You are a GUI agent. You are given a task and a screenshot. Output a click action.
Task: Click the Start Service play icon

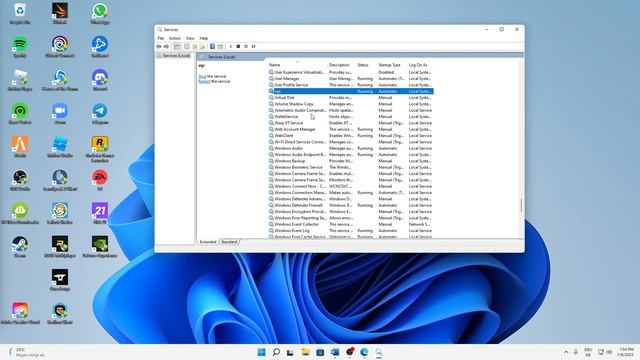pyautogui.click(x=231, y=47)
